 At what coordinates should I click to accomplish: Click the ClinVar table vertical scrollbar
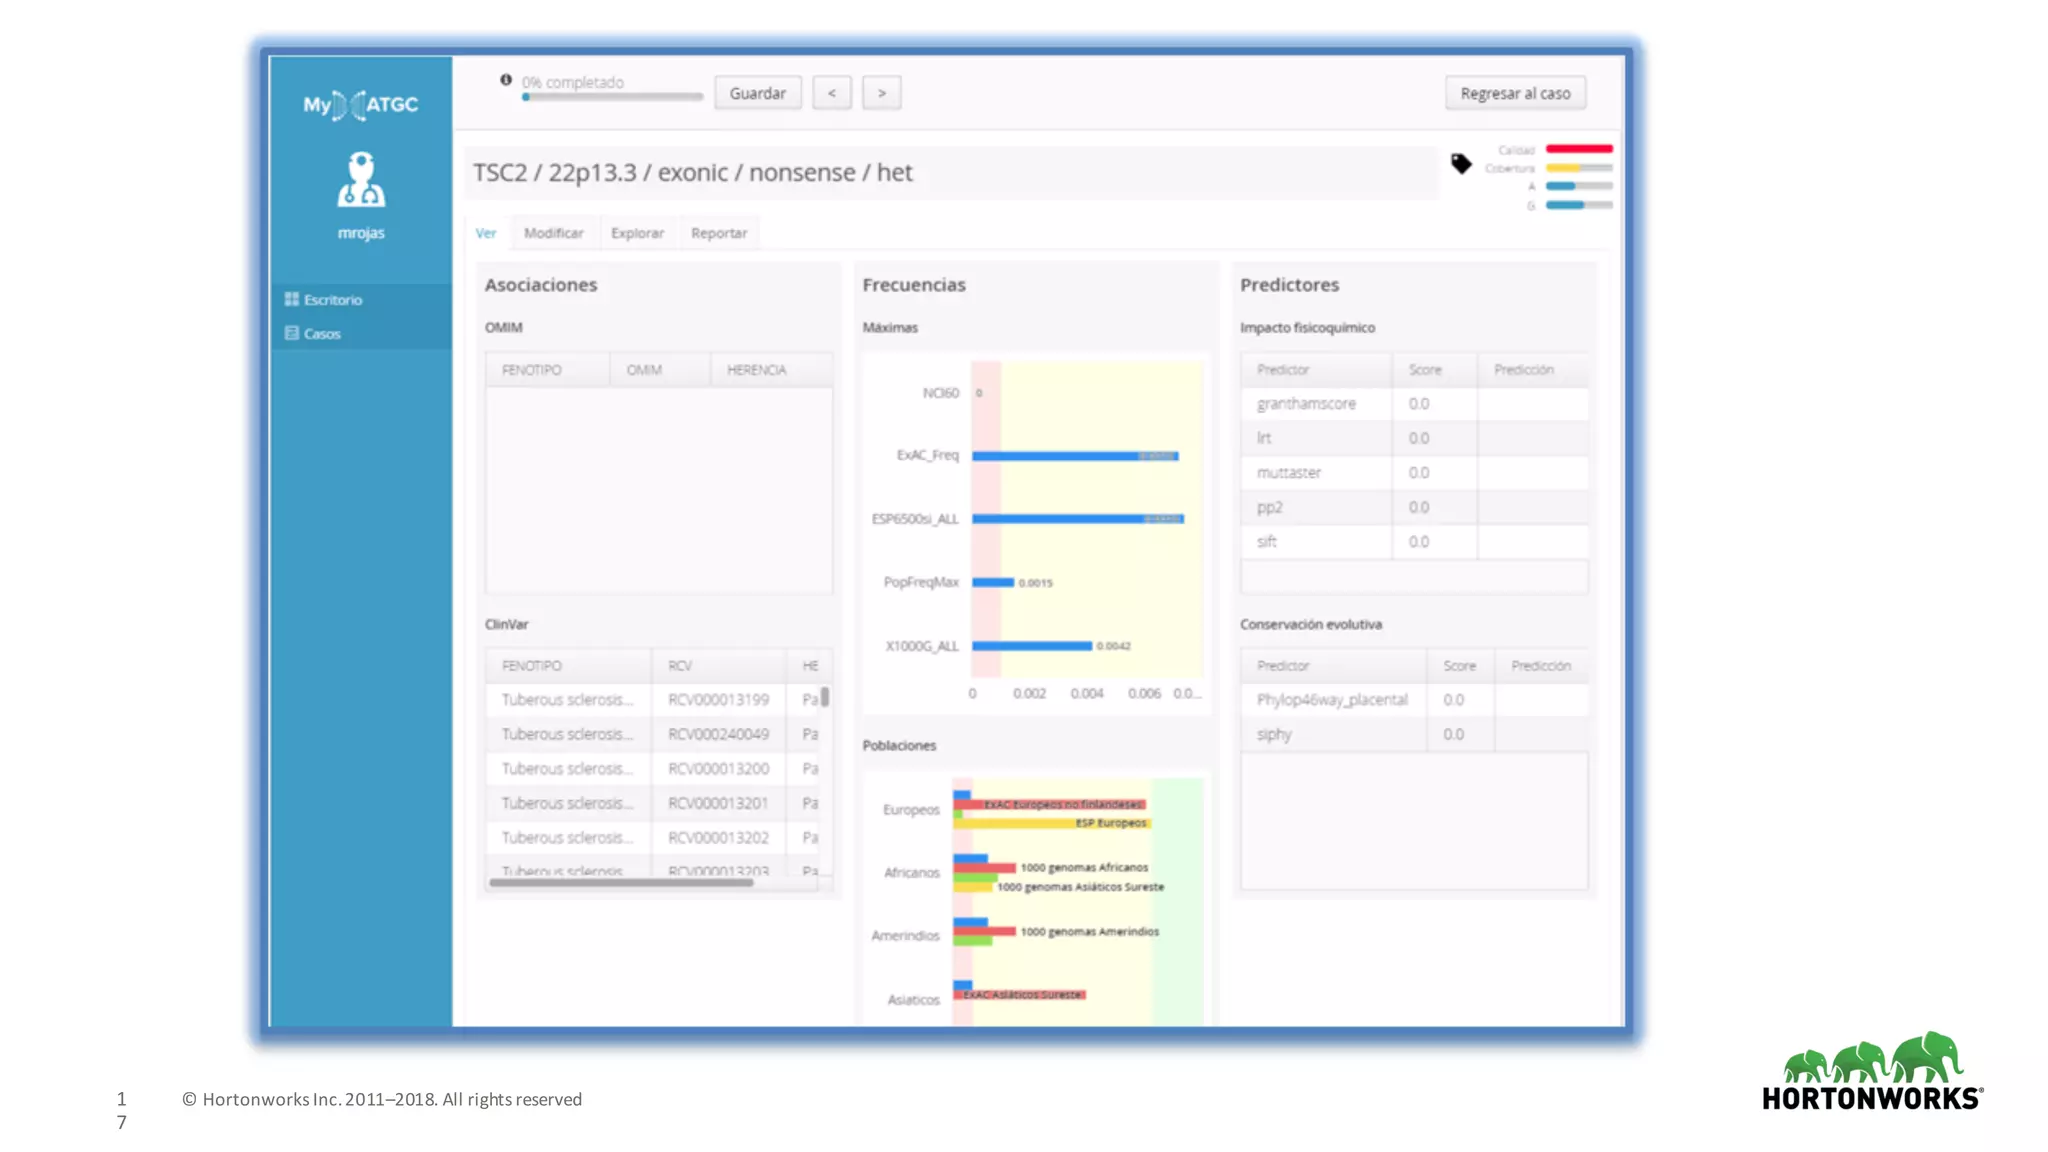(x=825, y=697)
